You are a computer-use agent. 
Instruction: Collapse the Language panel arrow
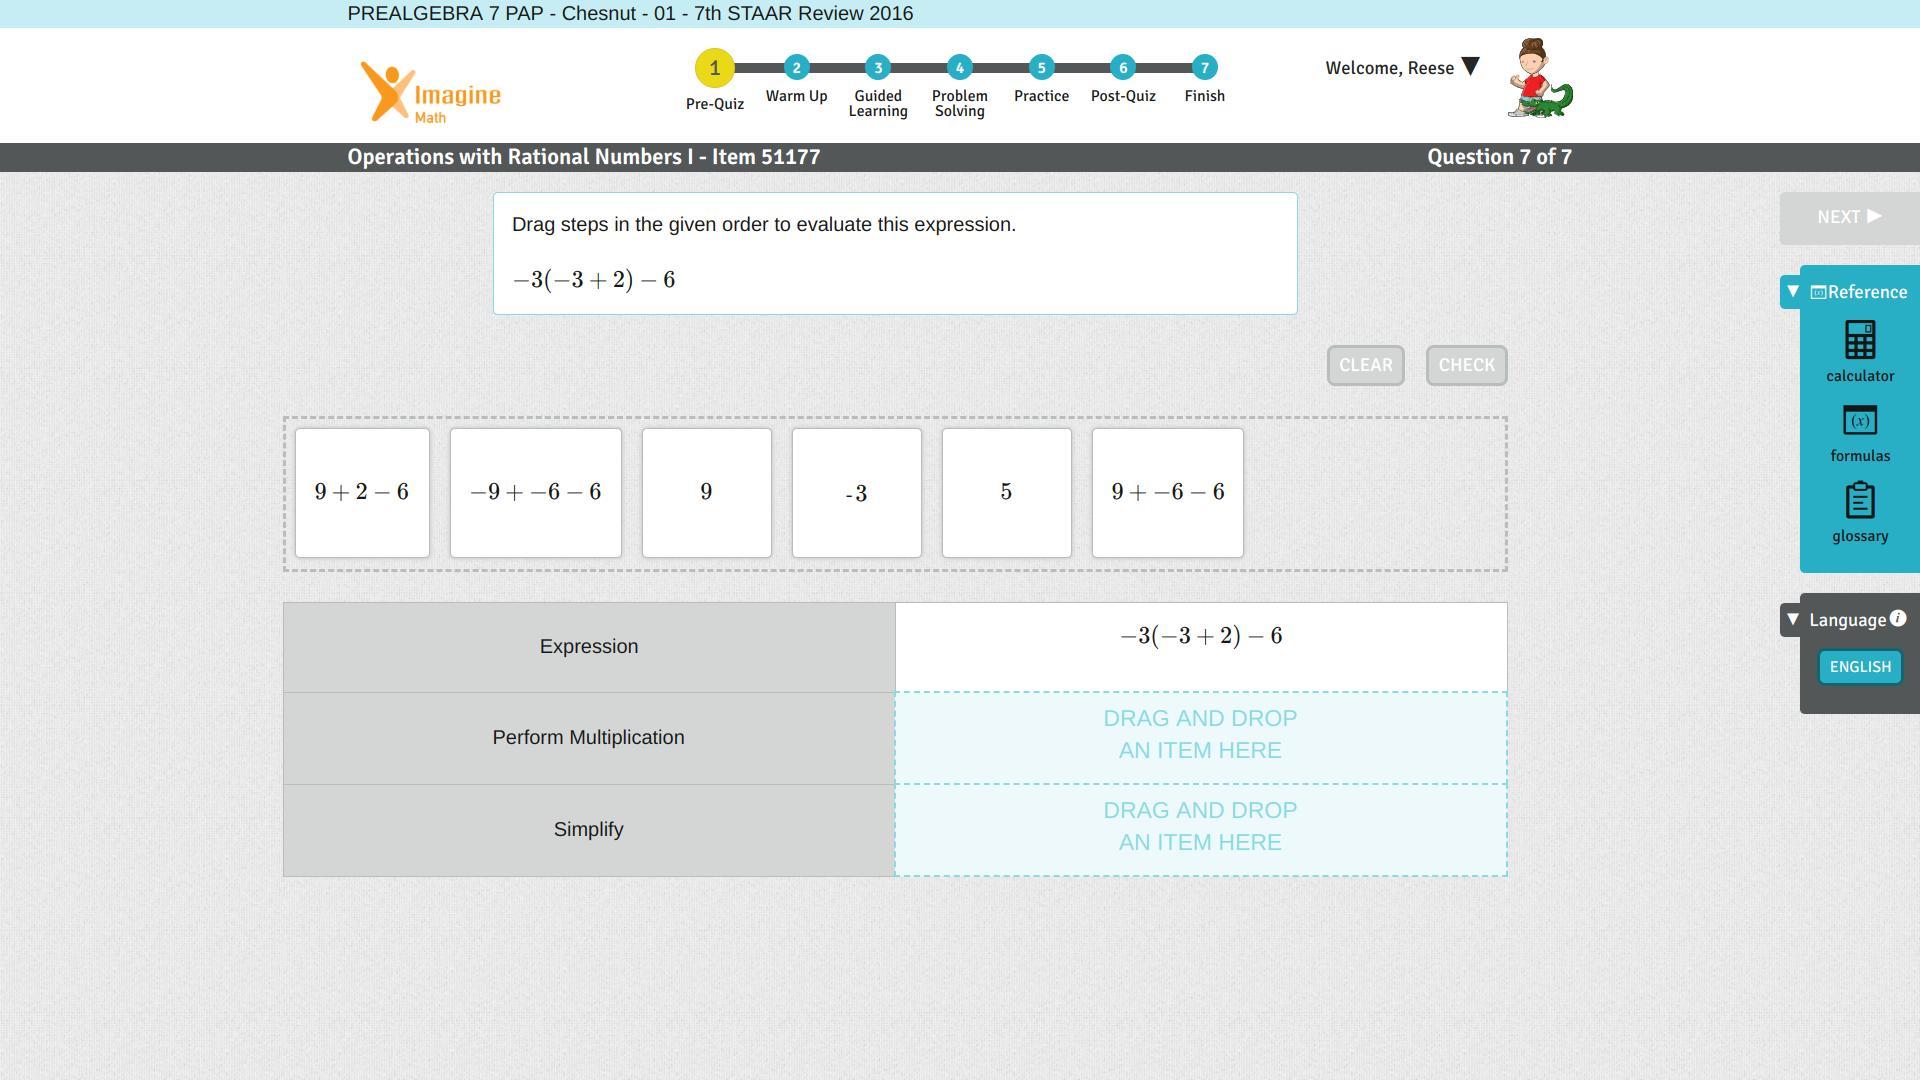point(1793,620)
